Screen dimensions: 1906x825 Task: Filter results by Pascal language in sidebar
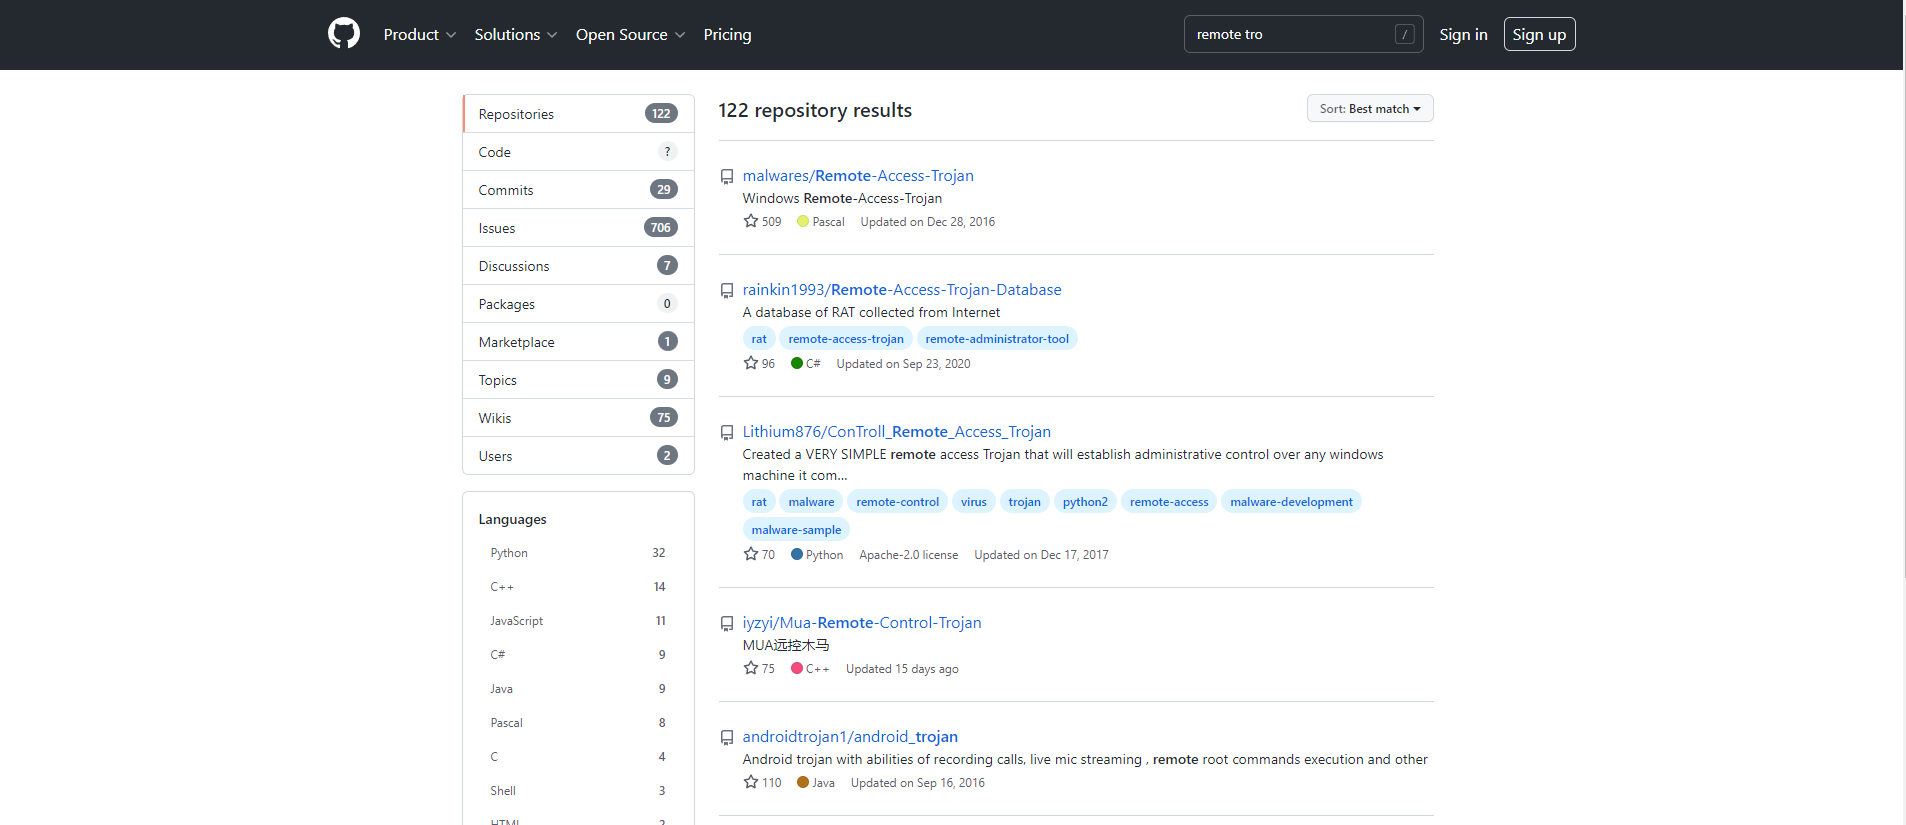(578, 723)
